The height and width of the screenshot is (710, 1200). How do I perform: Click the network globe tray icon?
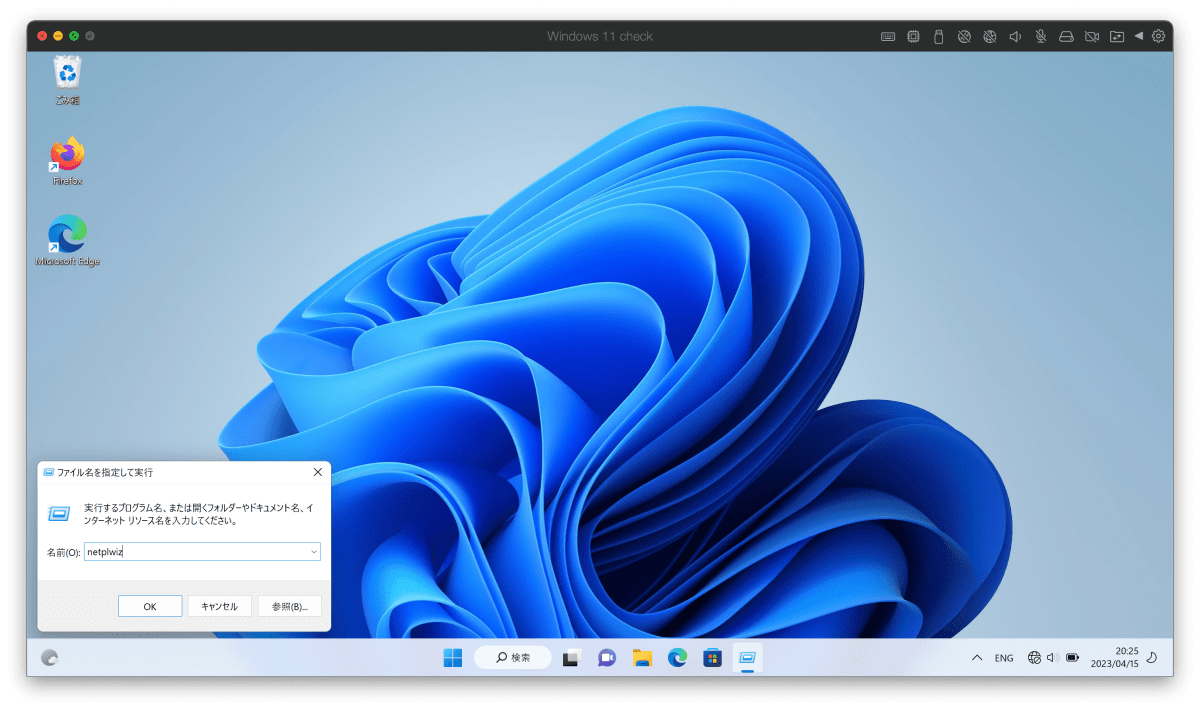point(1034,658)
